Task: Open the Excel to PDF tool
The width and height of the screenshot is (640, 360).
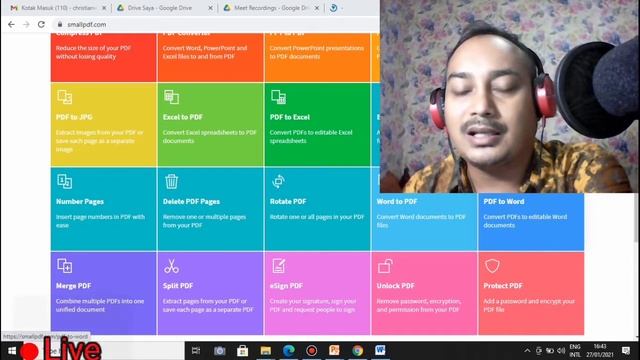Action: click(x=210, y=124)
